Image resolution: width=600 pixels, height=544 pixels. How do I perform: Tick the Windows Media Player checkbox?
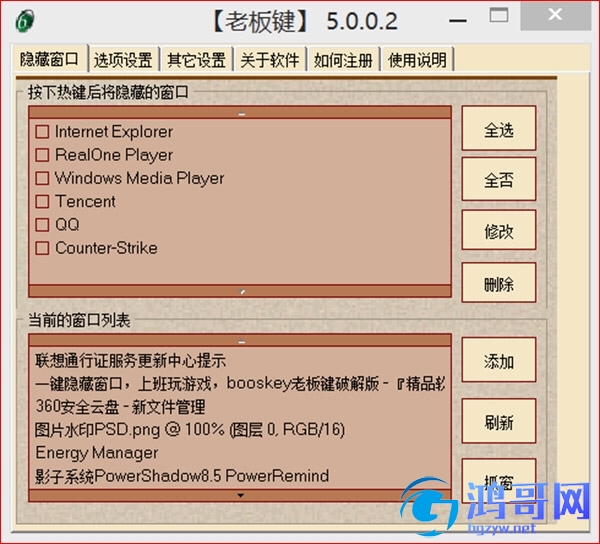[x=42, y=178]
